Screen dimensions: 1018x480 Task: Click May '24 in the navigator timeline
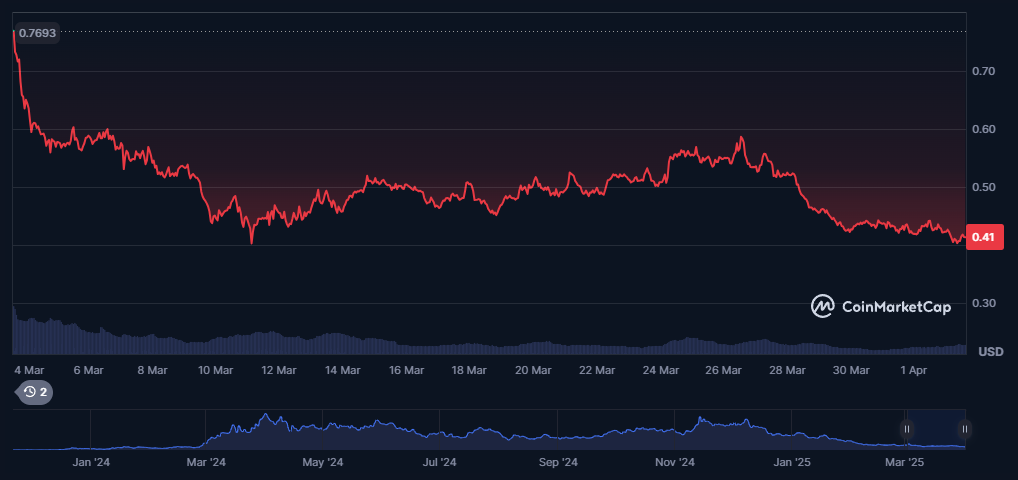pos(323,462)
